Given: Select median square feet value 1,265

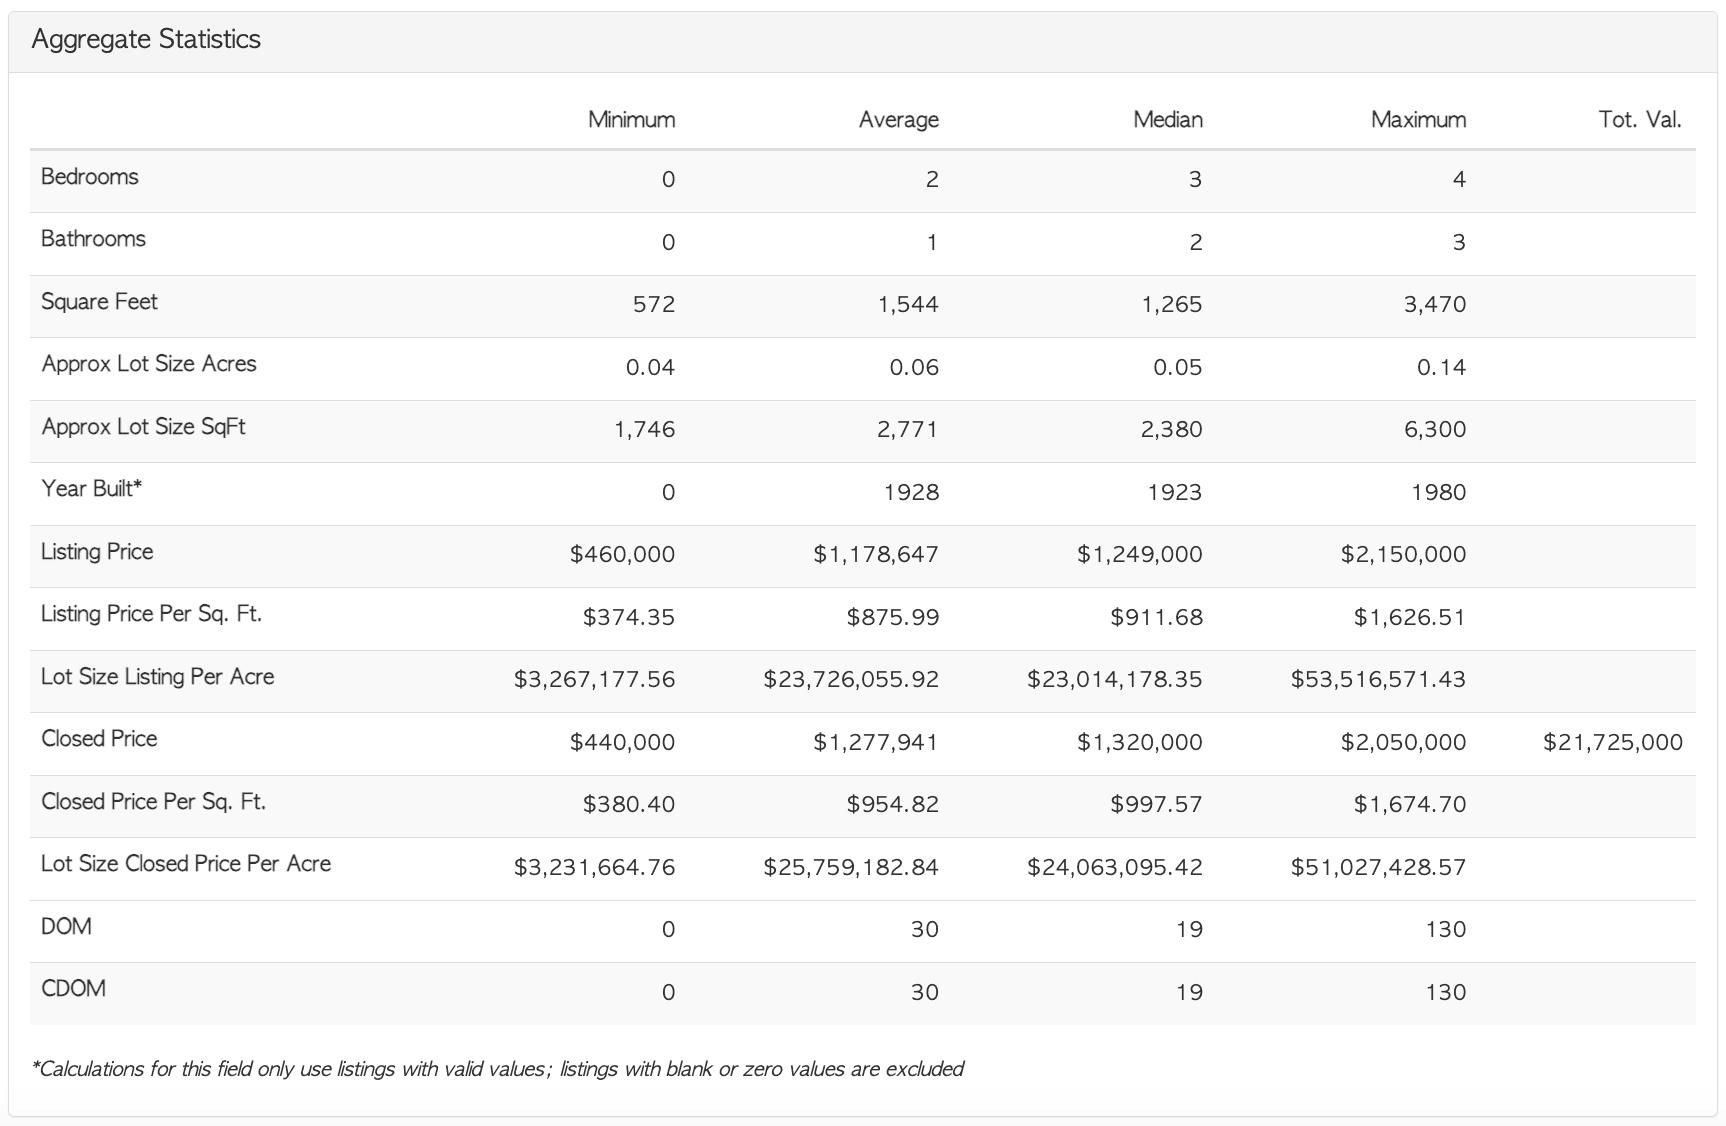Looking at the screenshot, I should tap(1172, 304).
